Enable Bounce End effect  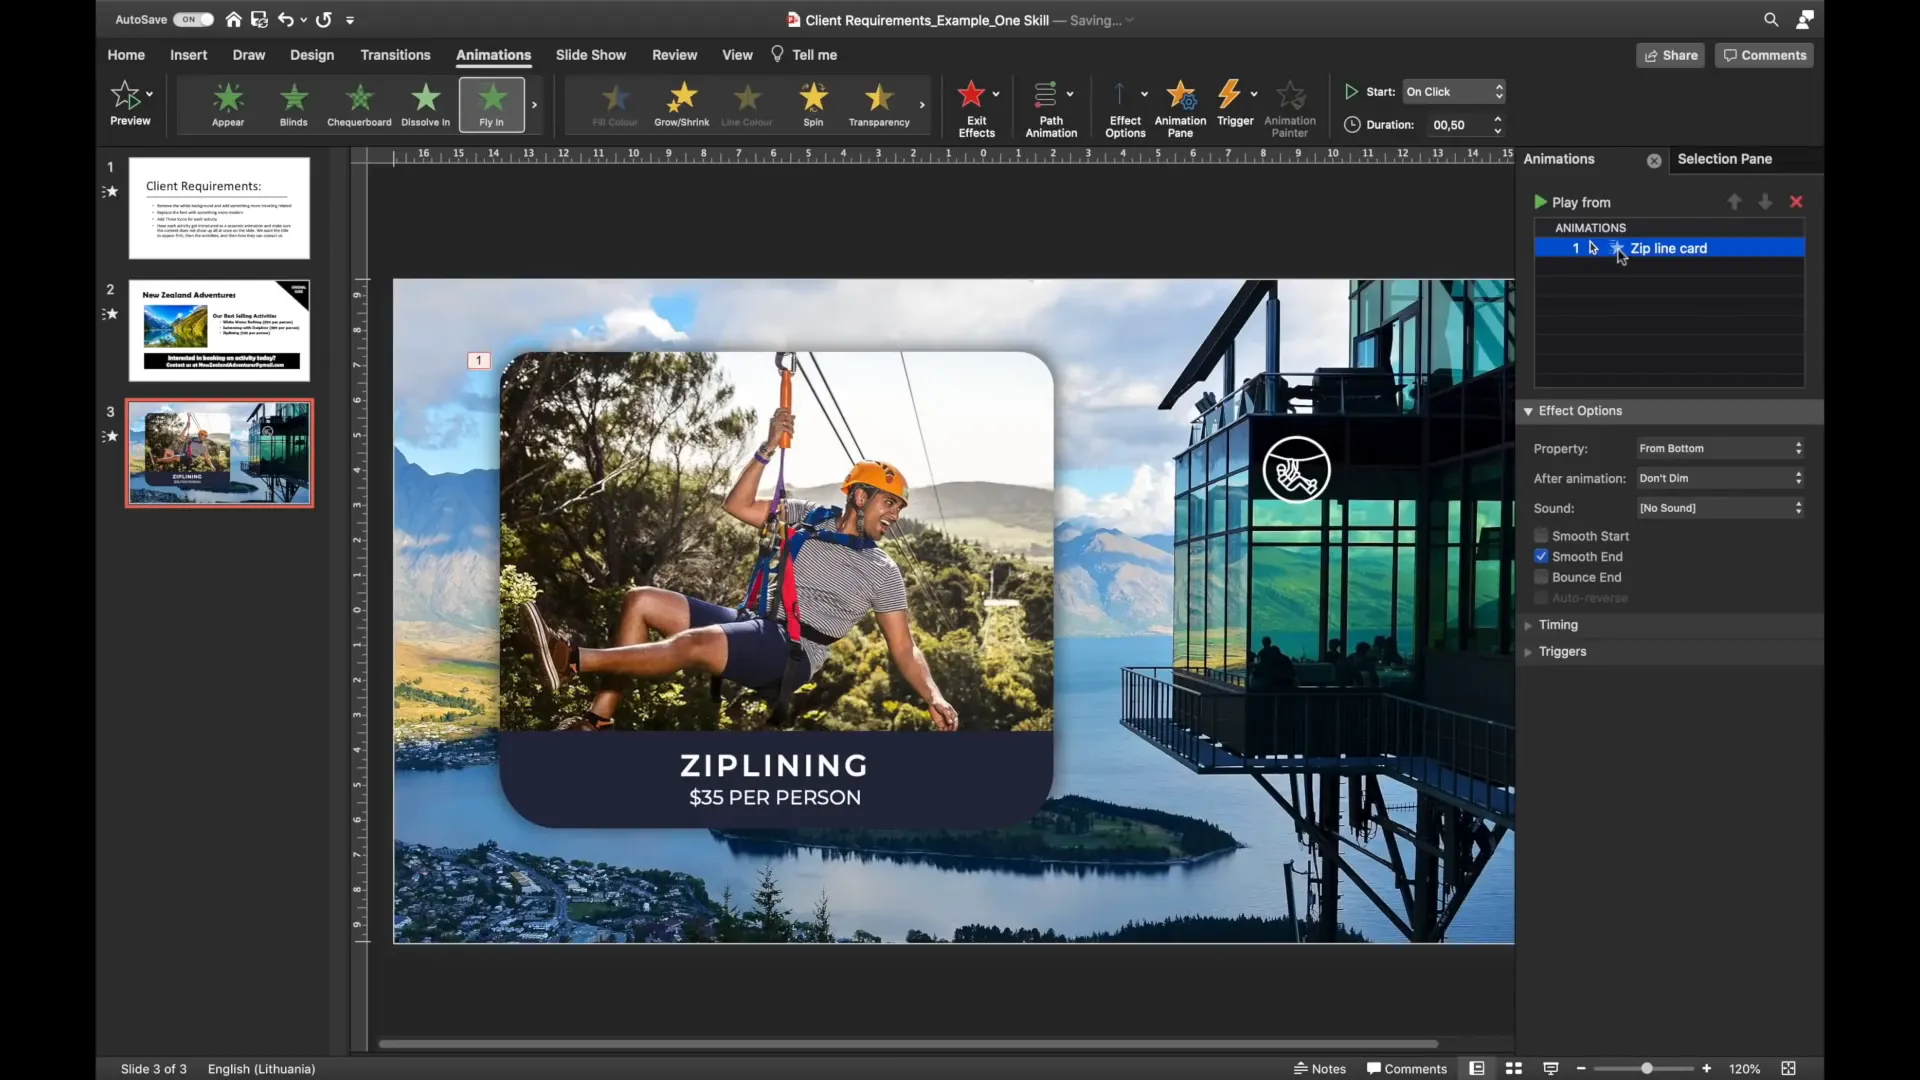point(1542,577)
